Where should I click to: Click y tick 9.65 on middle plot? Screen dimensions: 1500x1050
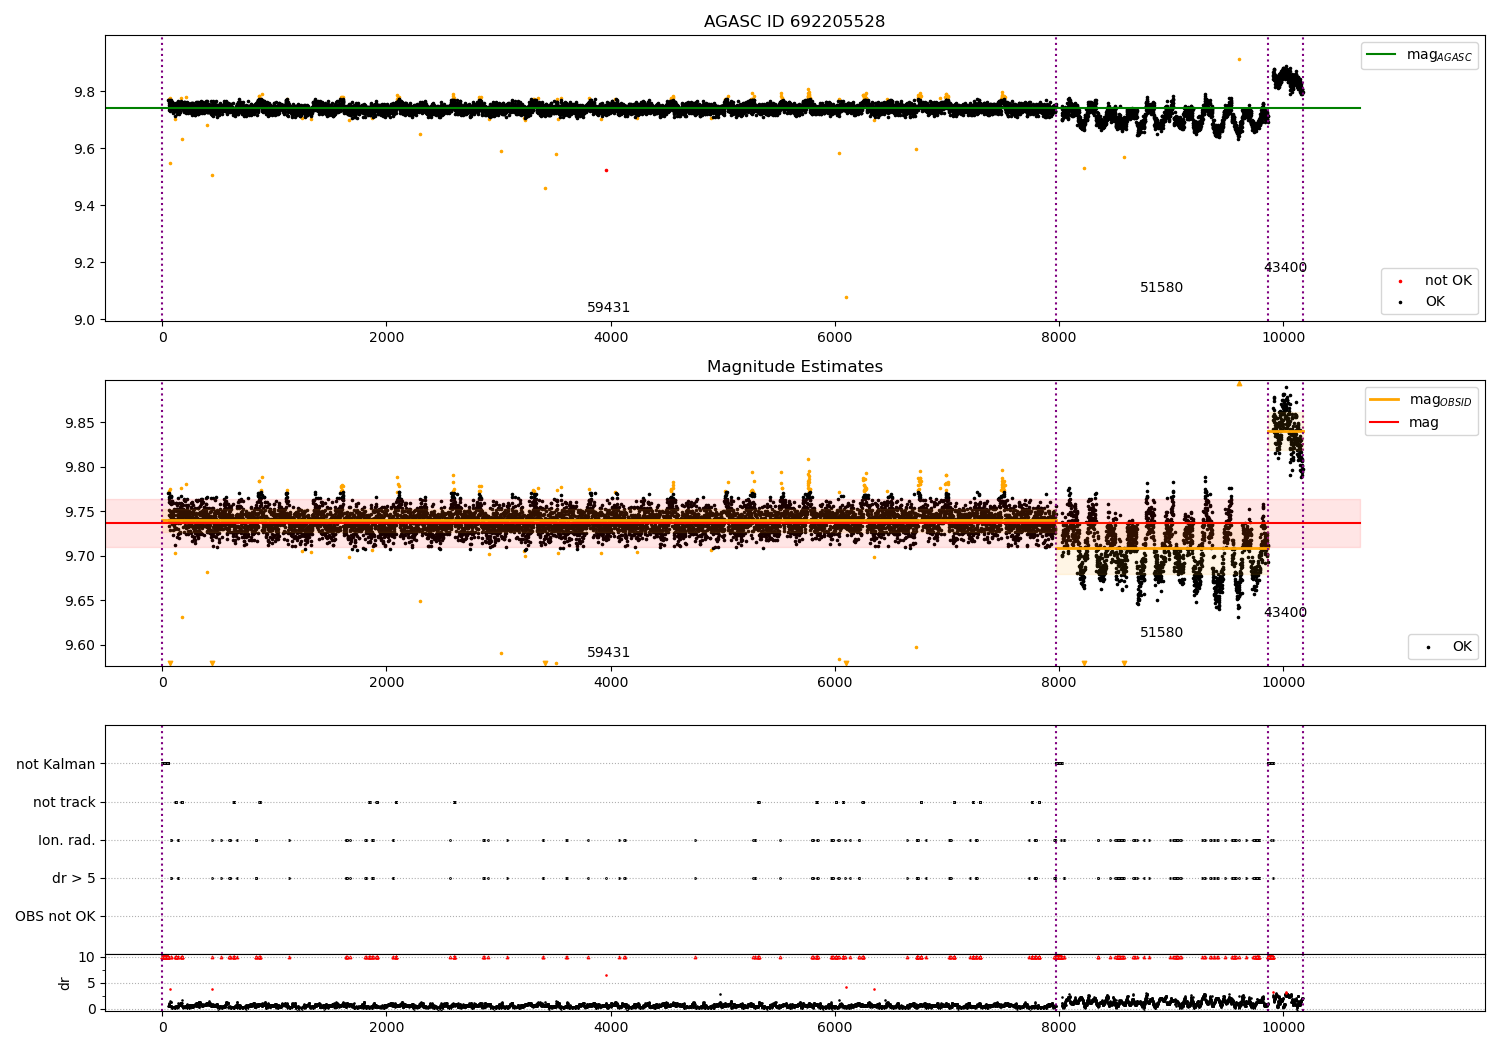80,601
